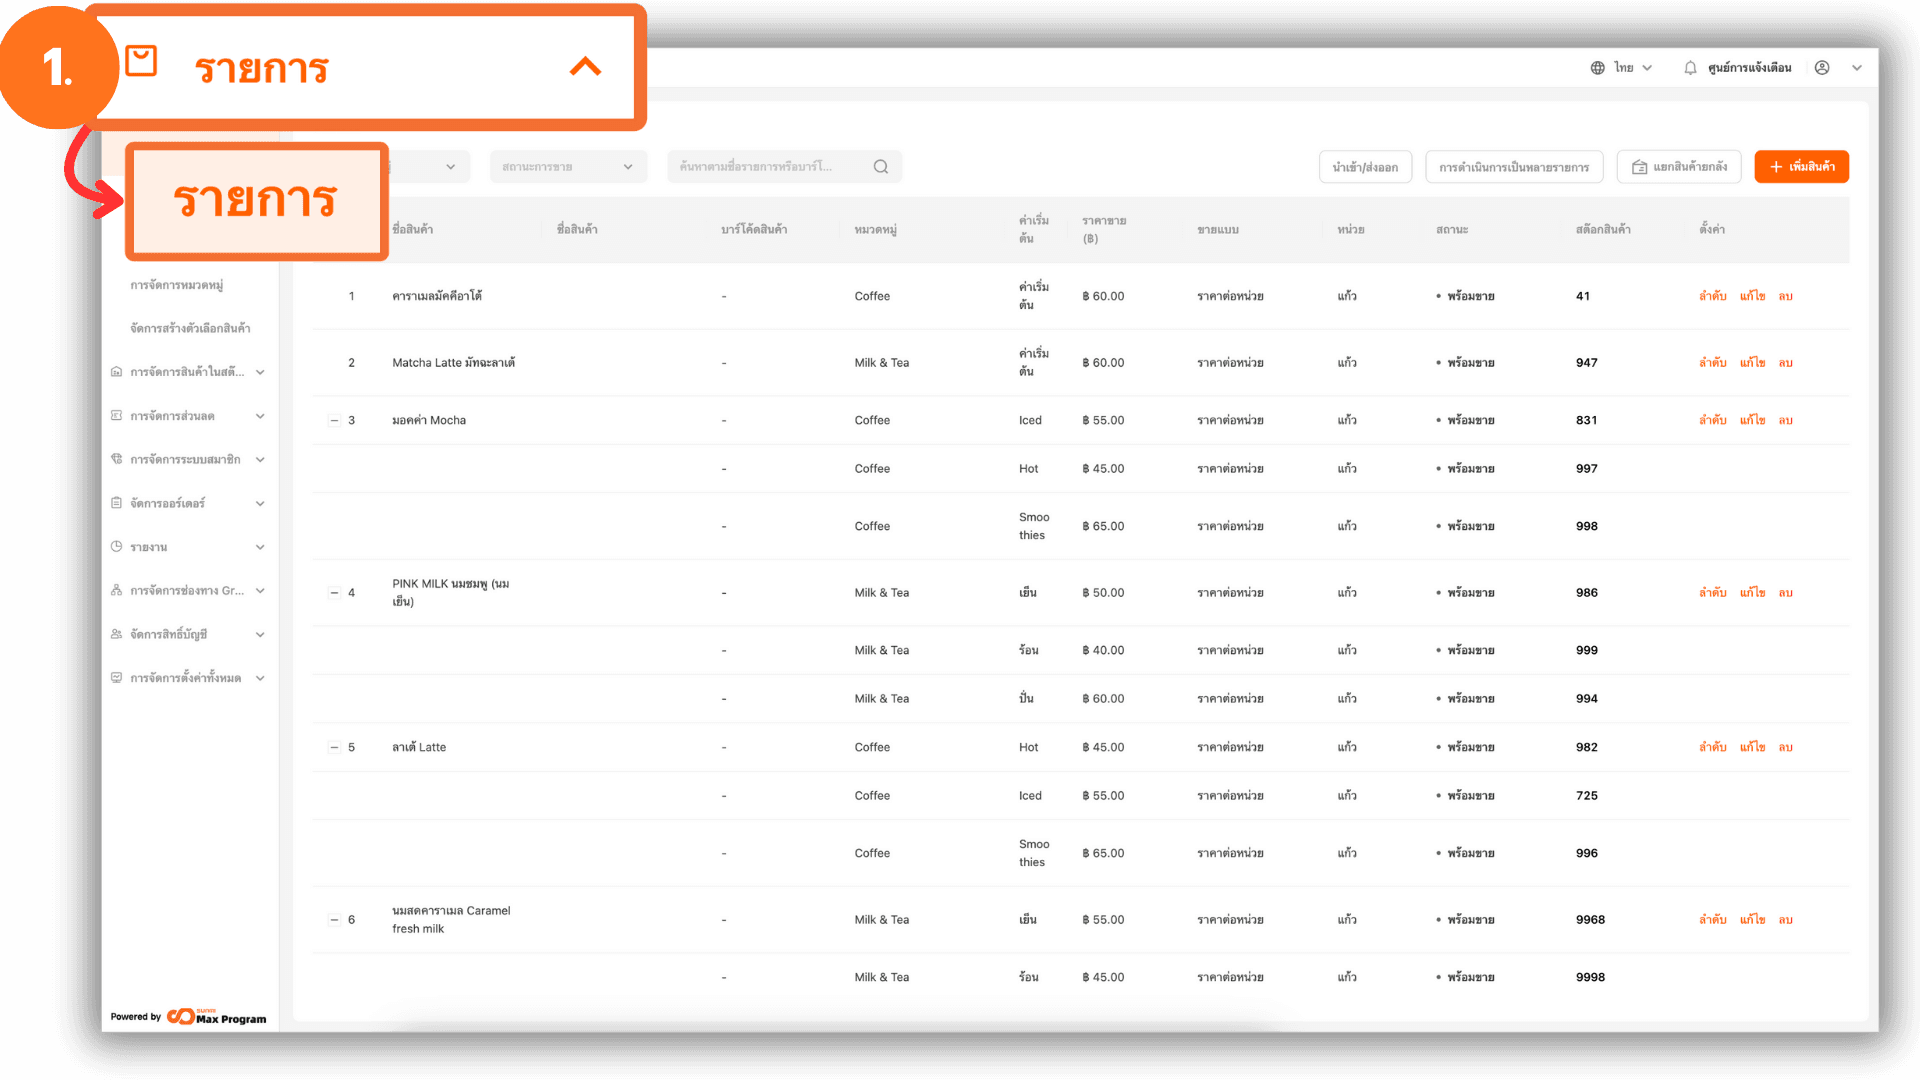Click ลบ link for Matcha Latte row
Image resolution: width=1920 pixels, height=1080 pixels.
pos(1785,363)
